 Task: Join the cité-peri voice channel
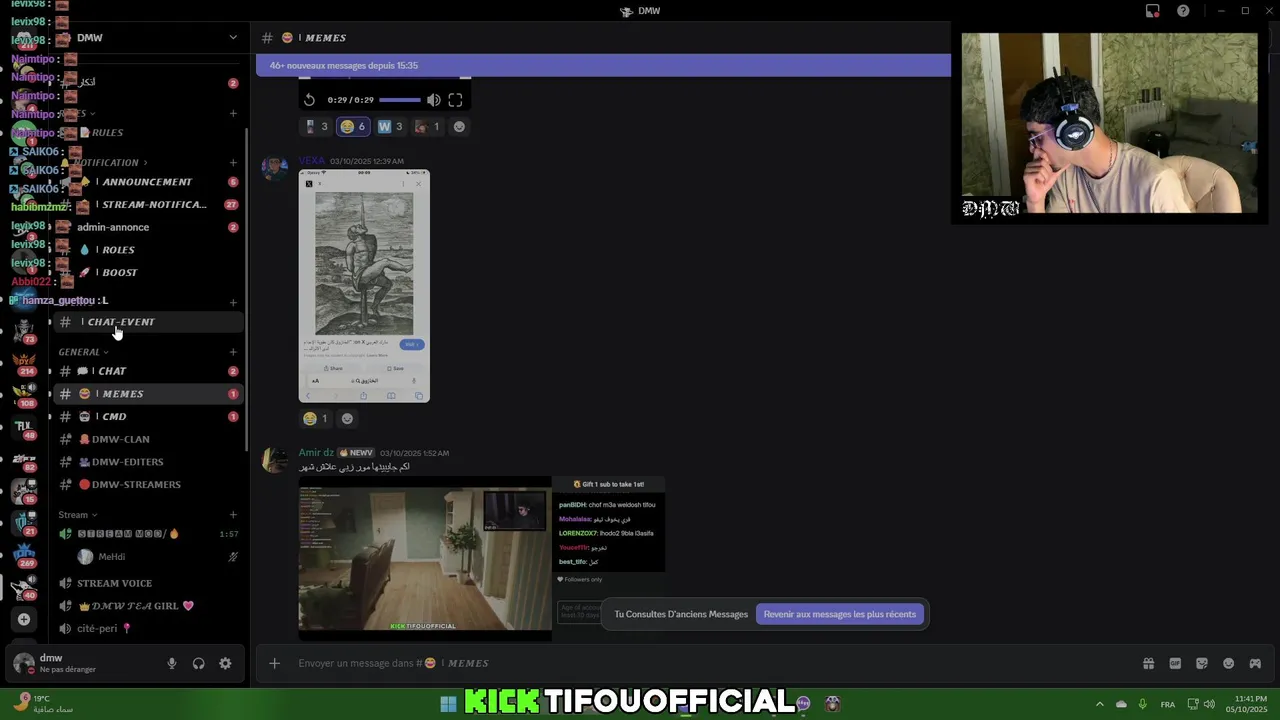(x=149, y=629)
